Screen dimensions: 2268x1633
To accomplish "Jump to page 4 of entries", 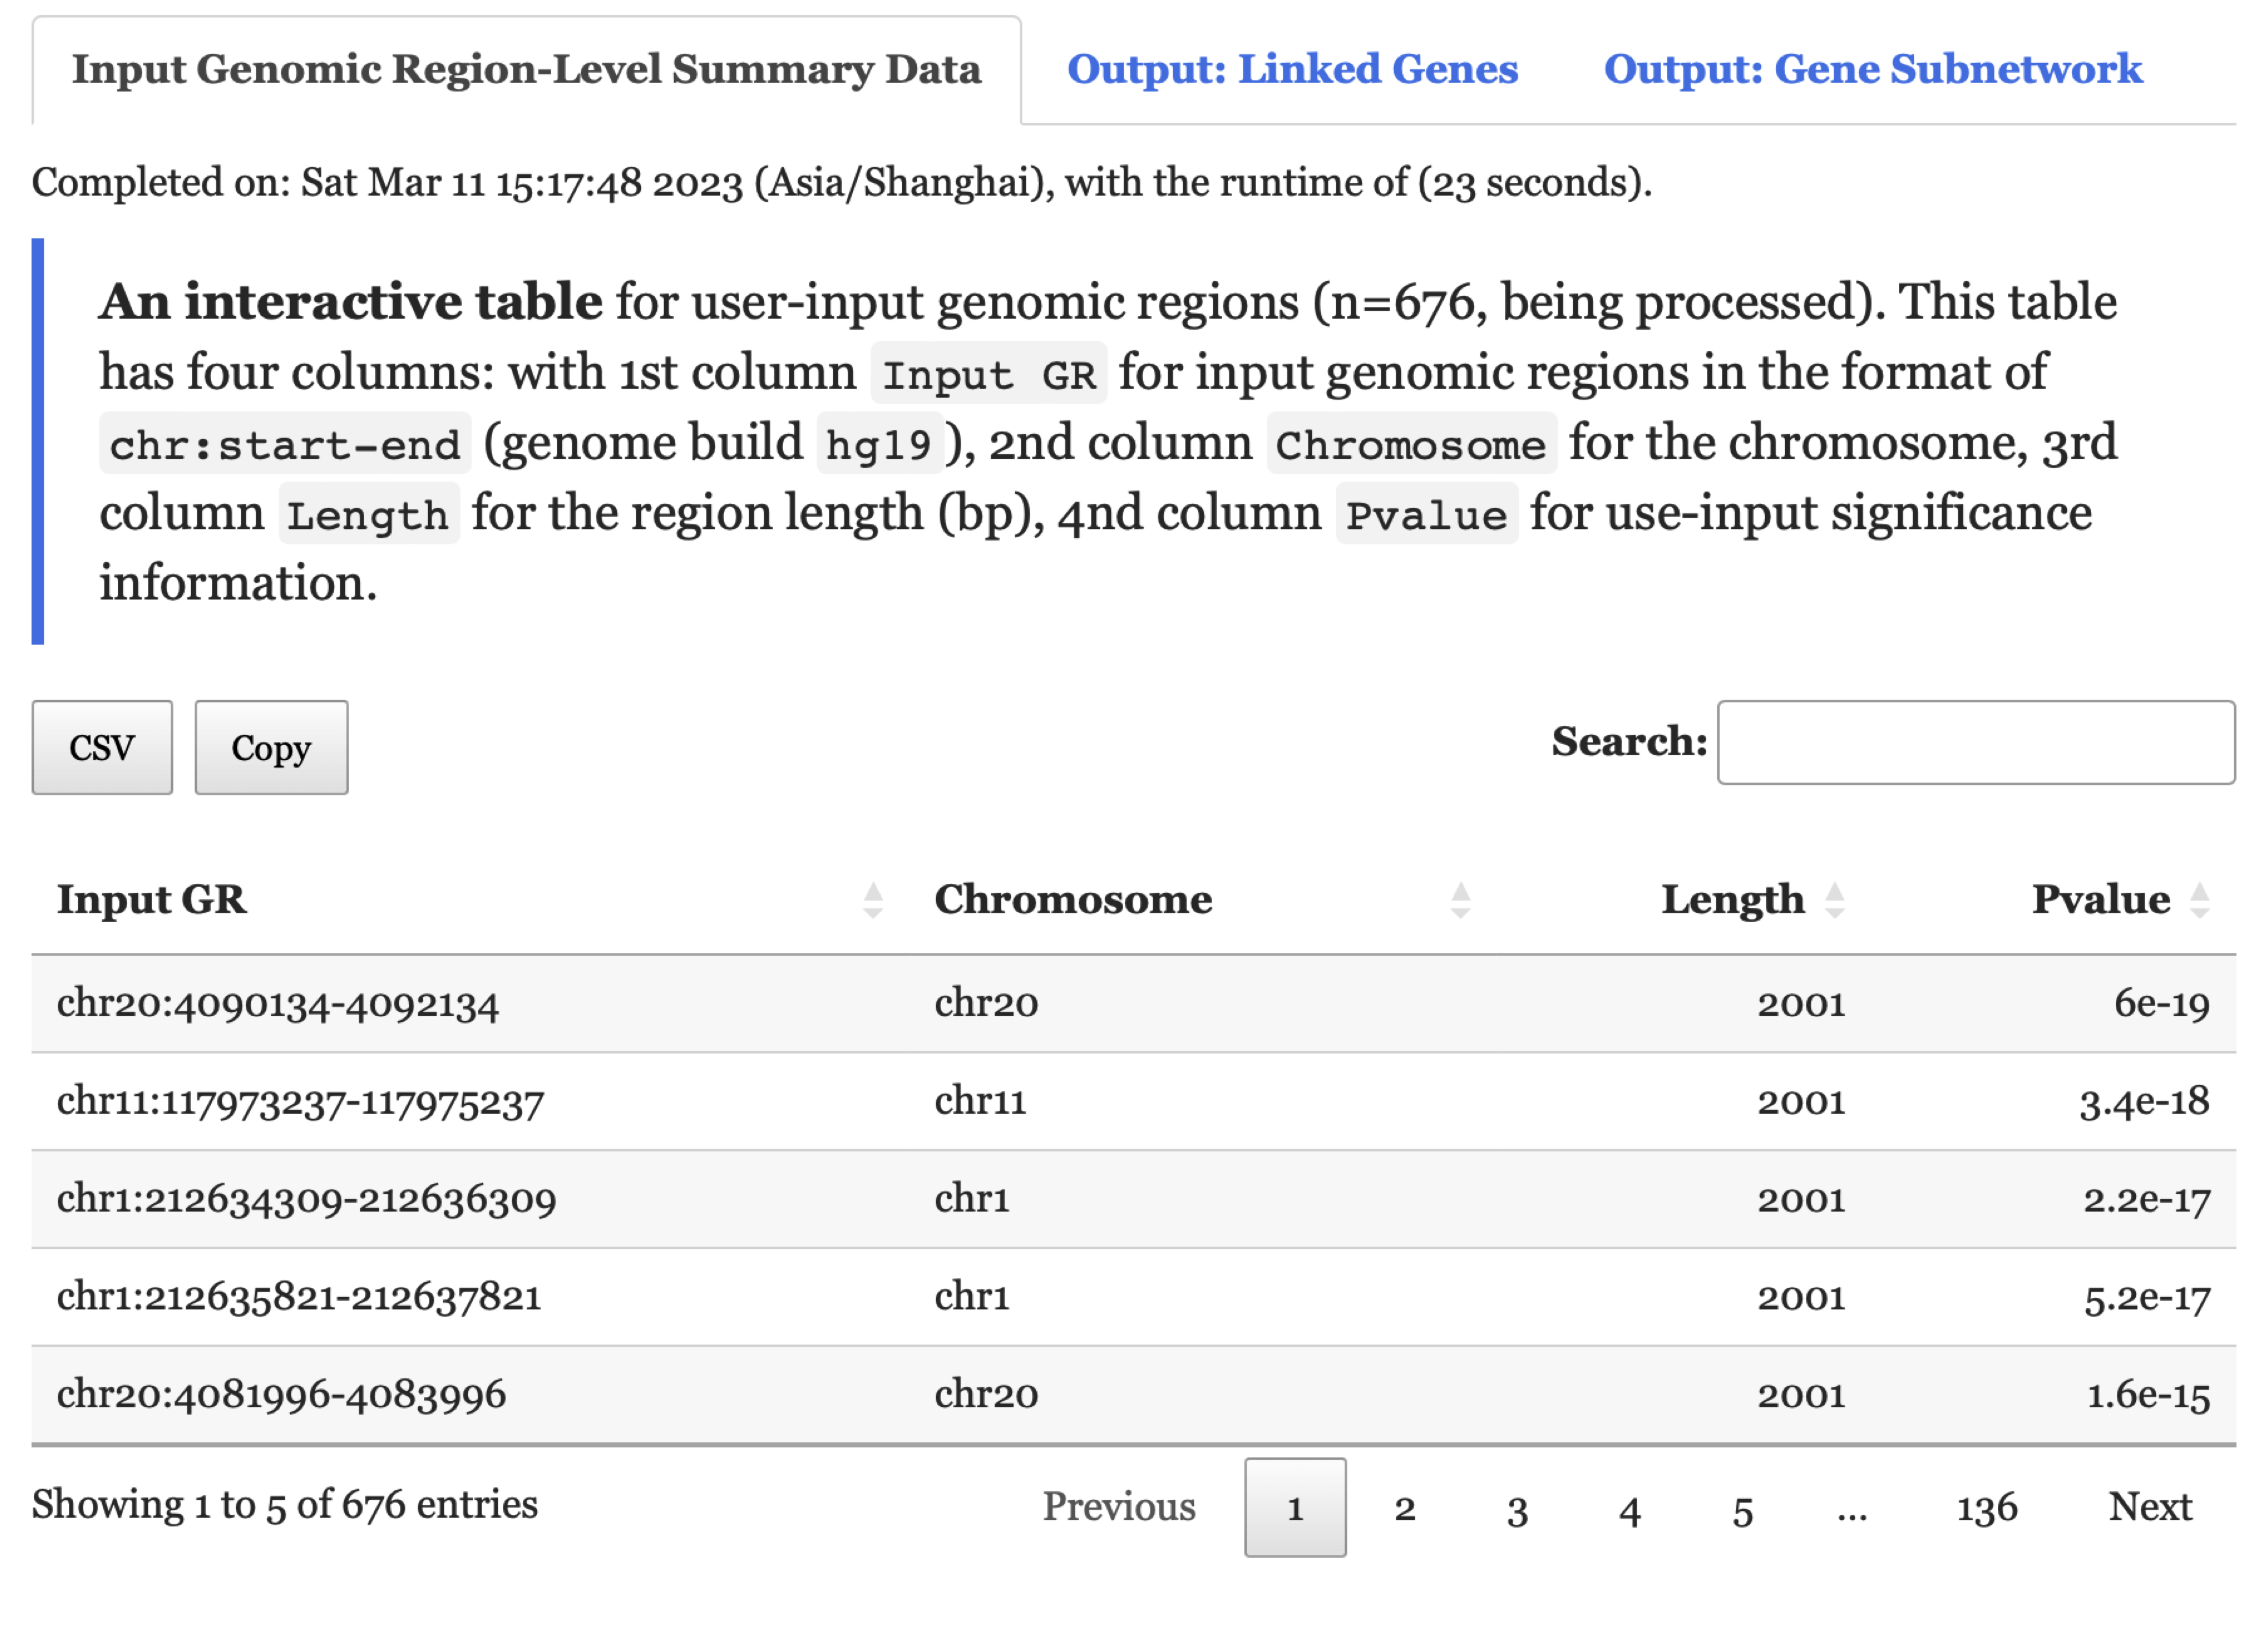I will point(1629,1507).
